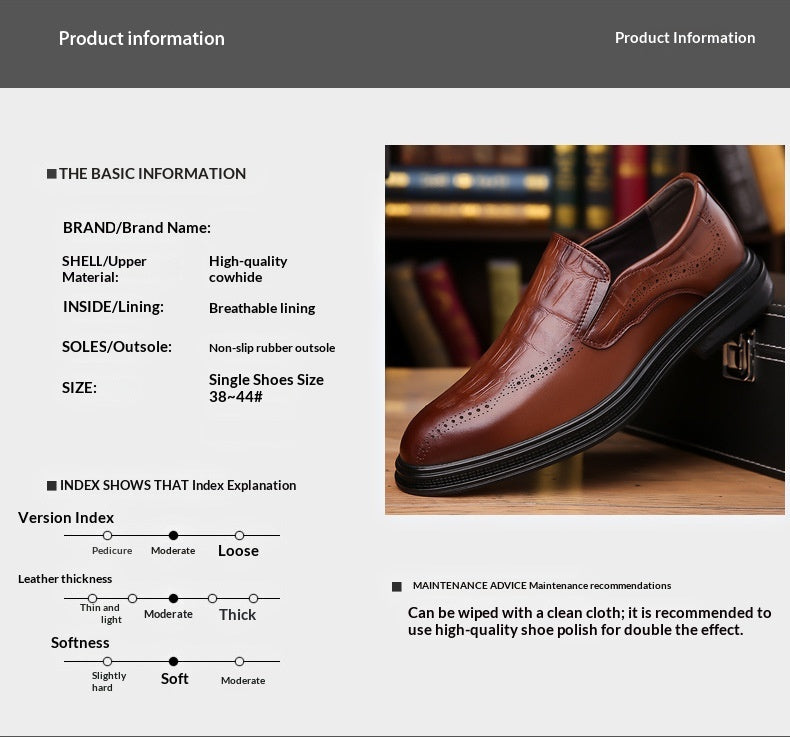Click the 'BRAND/Brand Name:' label

click(137, 228)
